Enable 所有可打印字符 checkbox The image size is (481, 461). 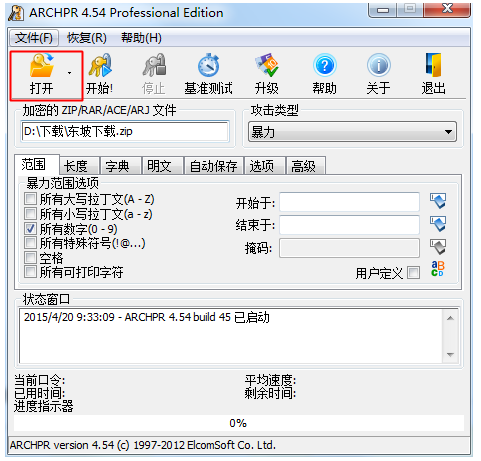click(30, 272)
